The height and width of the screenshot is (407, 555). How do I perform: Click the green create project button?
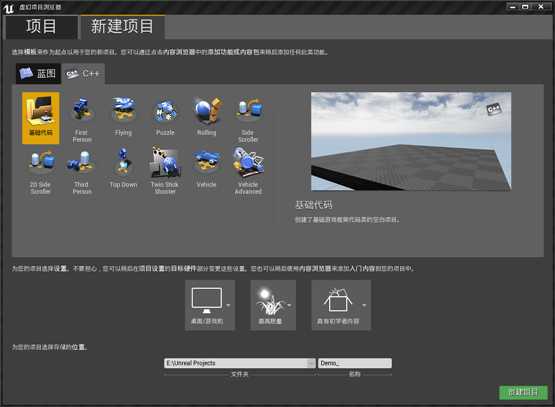[x=523, y=392]
